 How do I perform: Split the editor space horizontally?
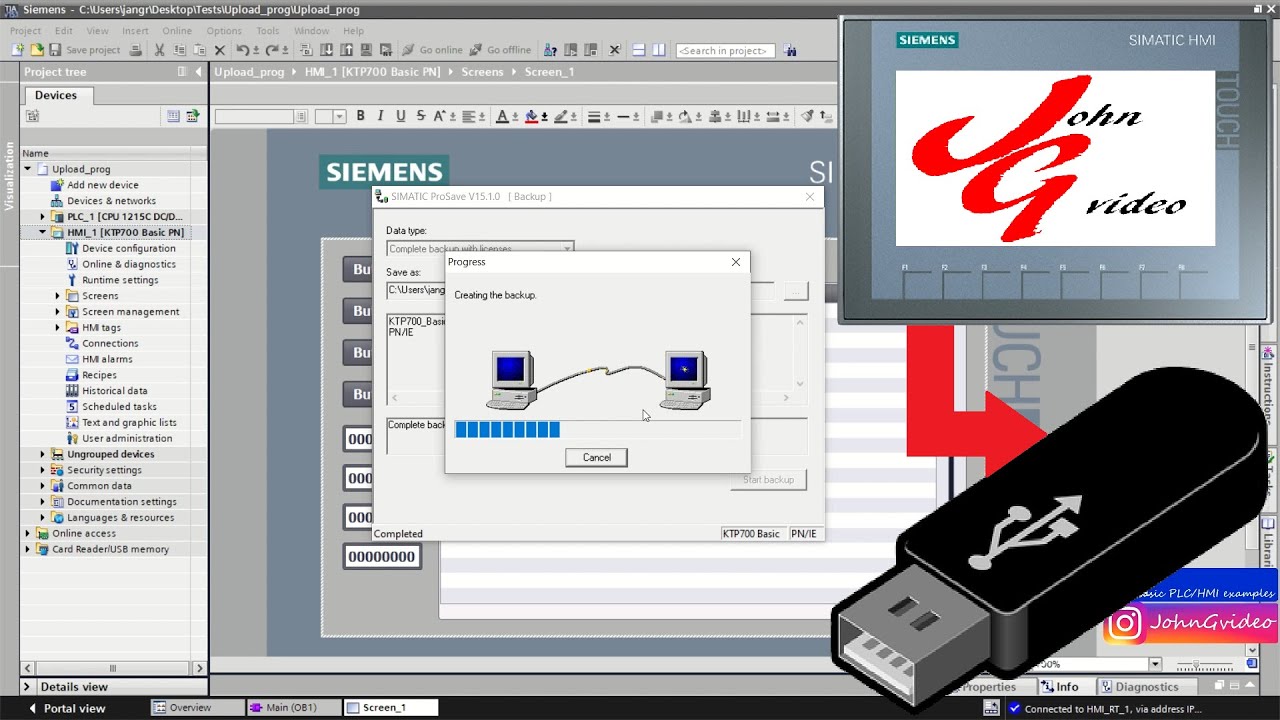click(x=640, y=50)
